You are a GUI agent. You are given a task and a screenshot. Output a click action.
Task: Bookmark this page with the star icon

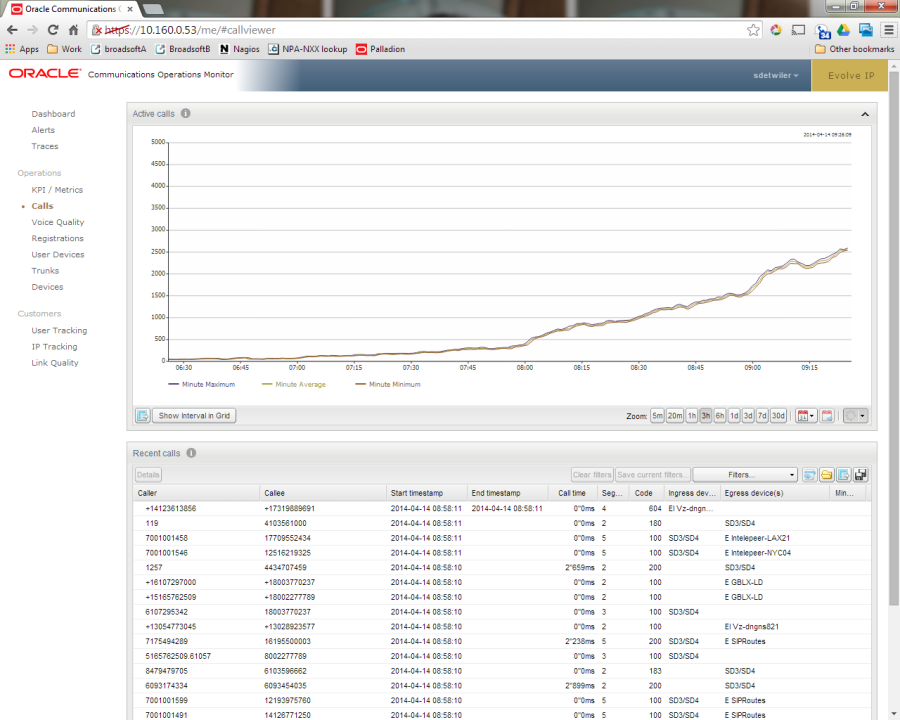pyautogui.click(x=754, y=30)
